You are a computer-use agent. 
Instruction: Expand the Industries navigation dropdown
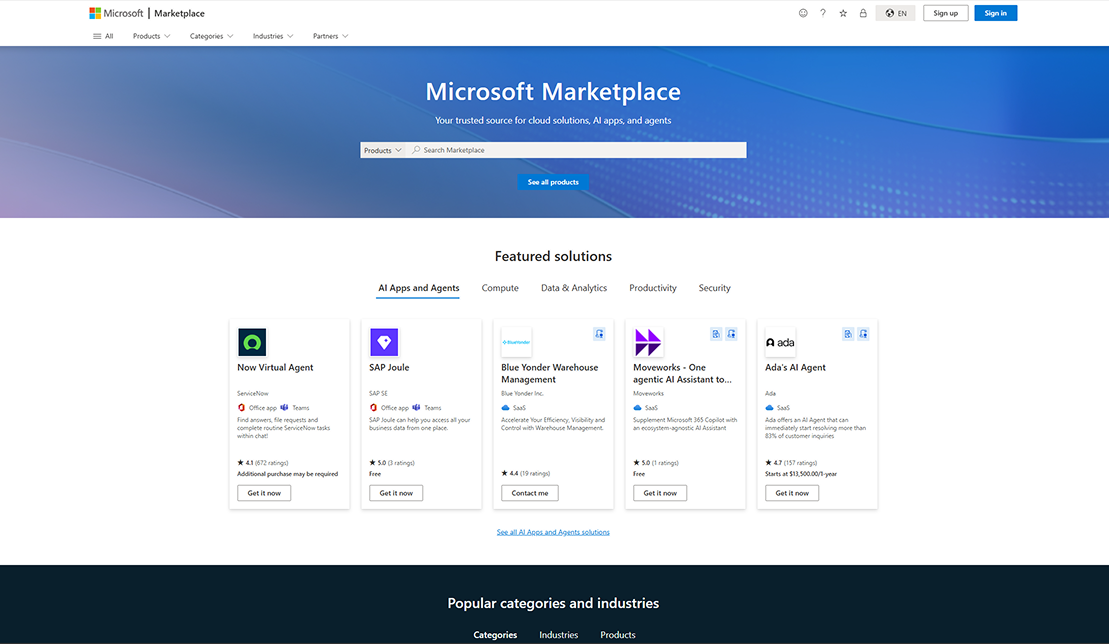(271, 35)
